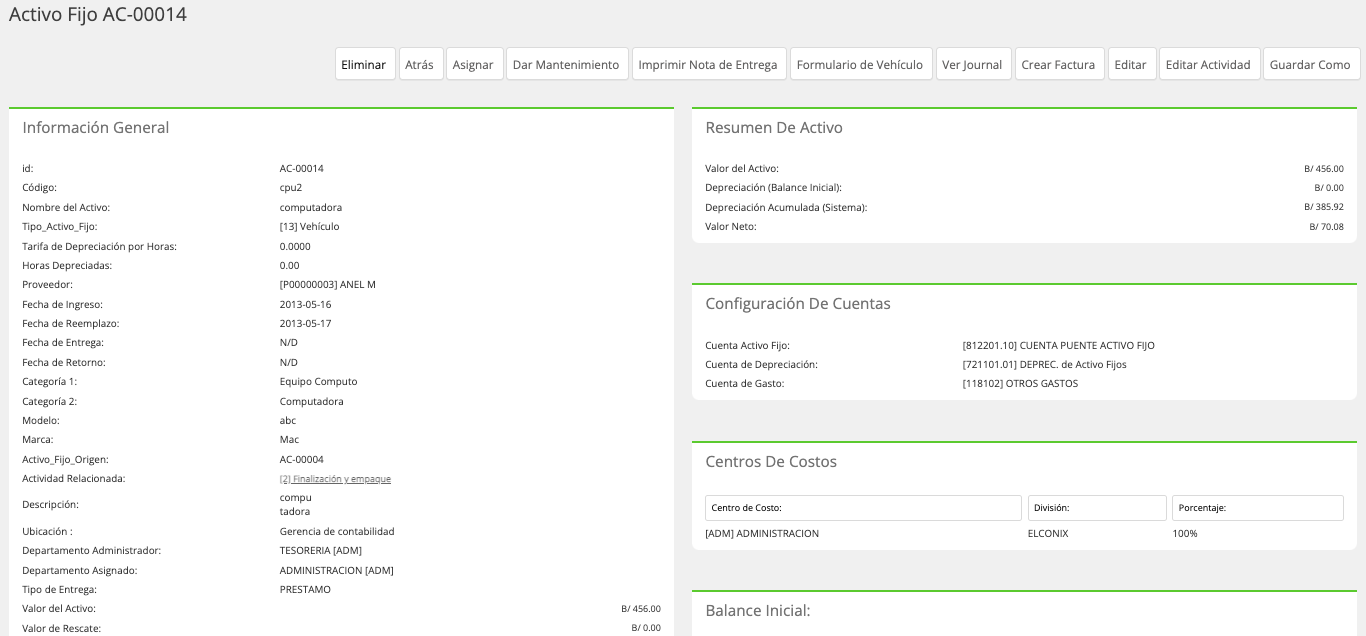Click the [13] Vehículo asset type value
This screenshot has width=1366, height=636.
[x=310, y=227]
